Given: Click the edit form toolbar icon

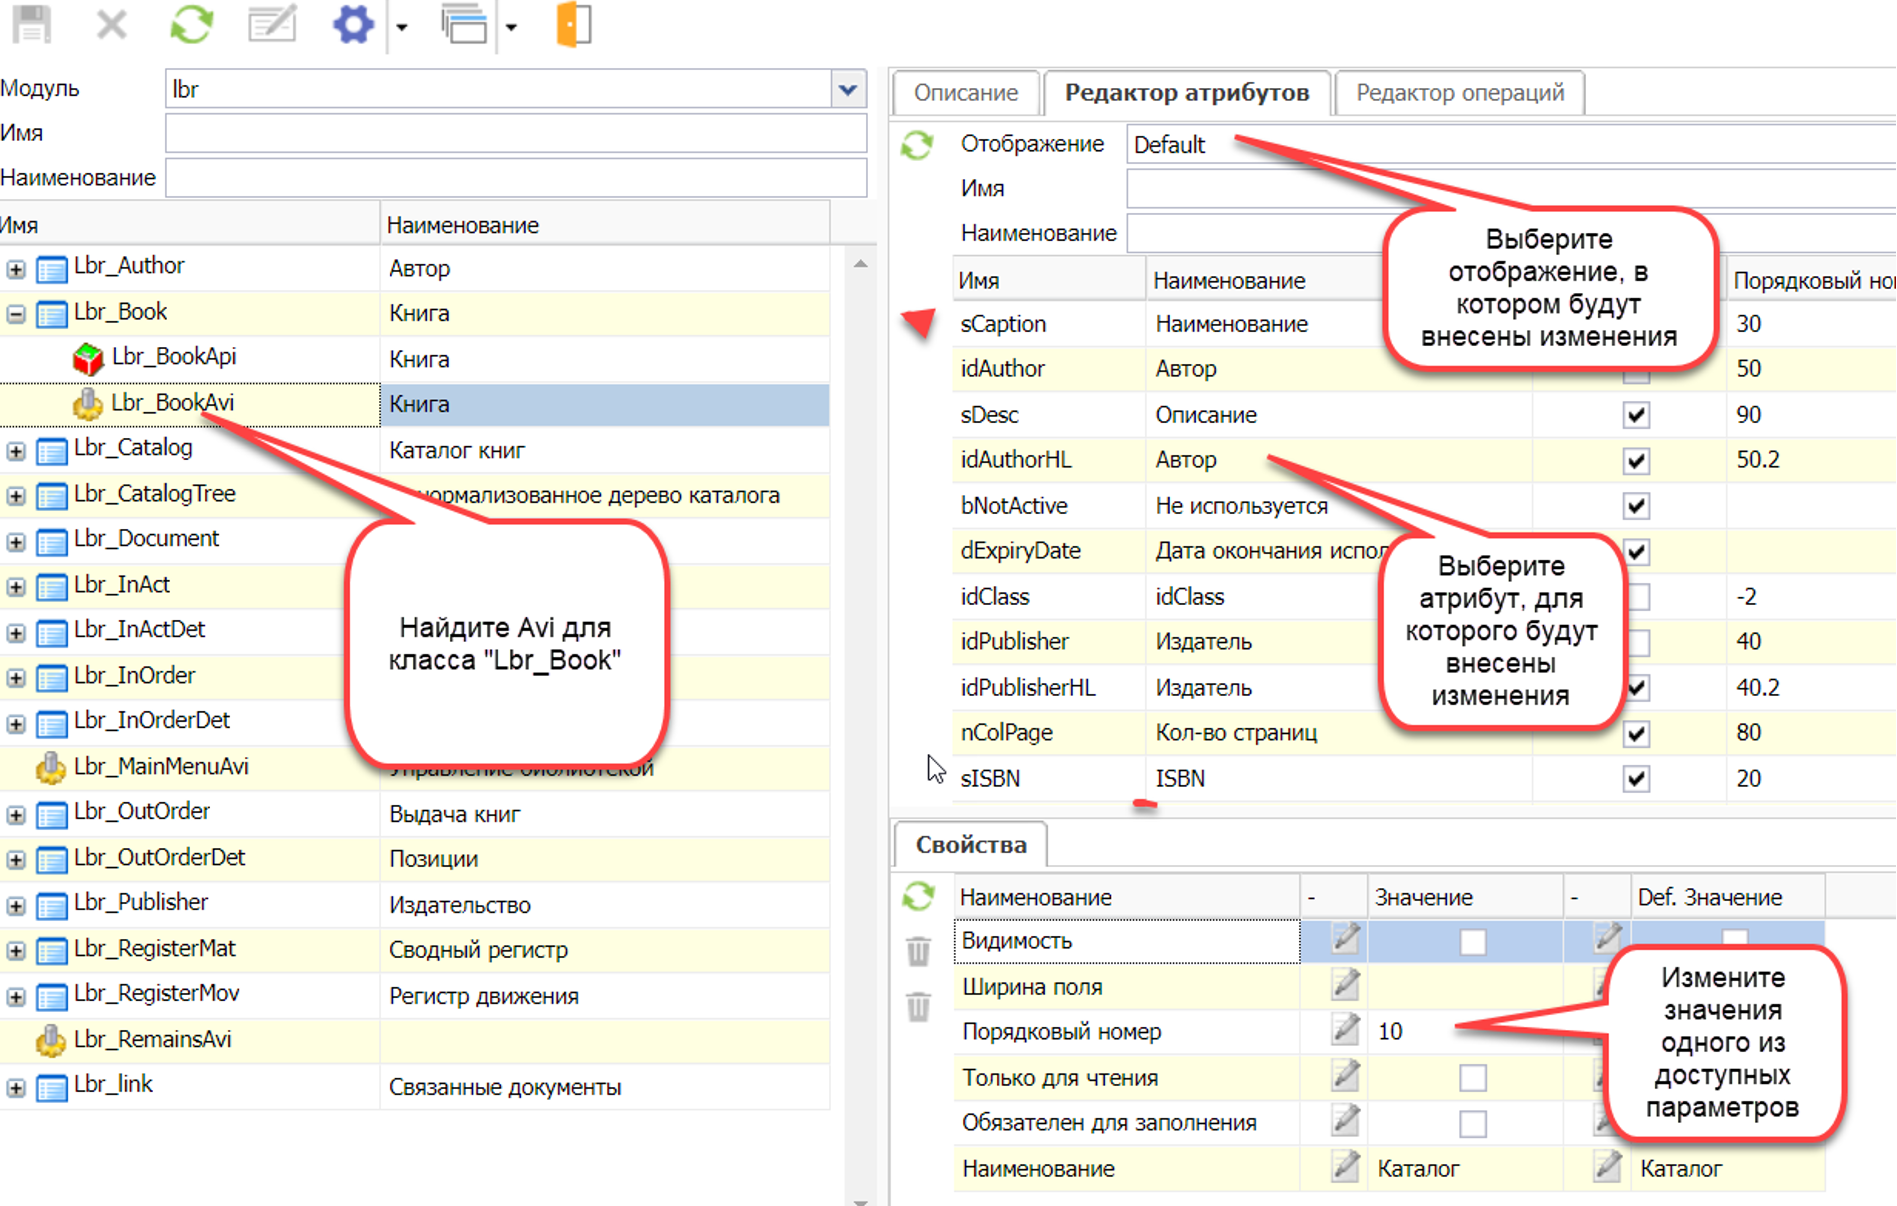Looking at the screenshot, I should tap(271, 23).
